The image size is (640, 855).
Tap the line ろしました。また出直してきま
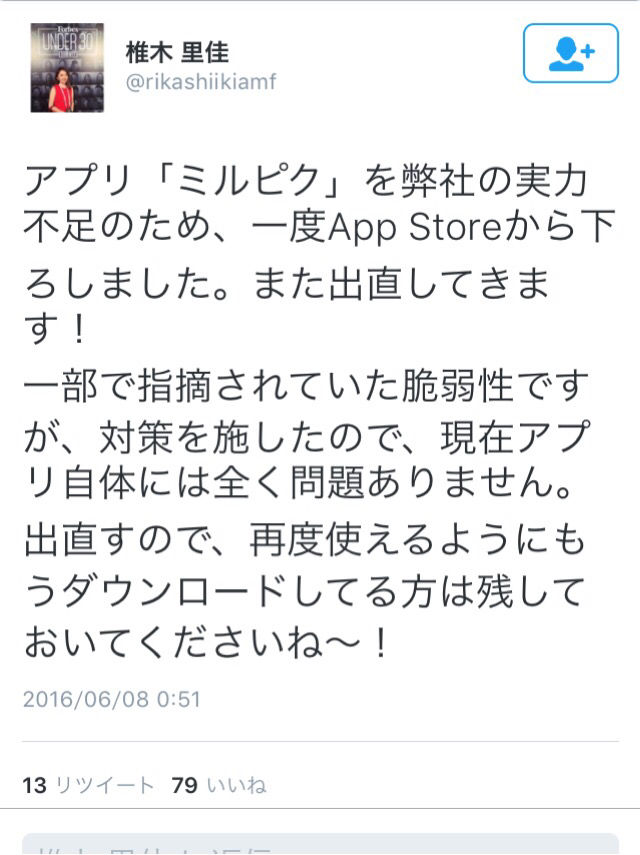(x=287, y=283)
